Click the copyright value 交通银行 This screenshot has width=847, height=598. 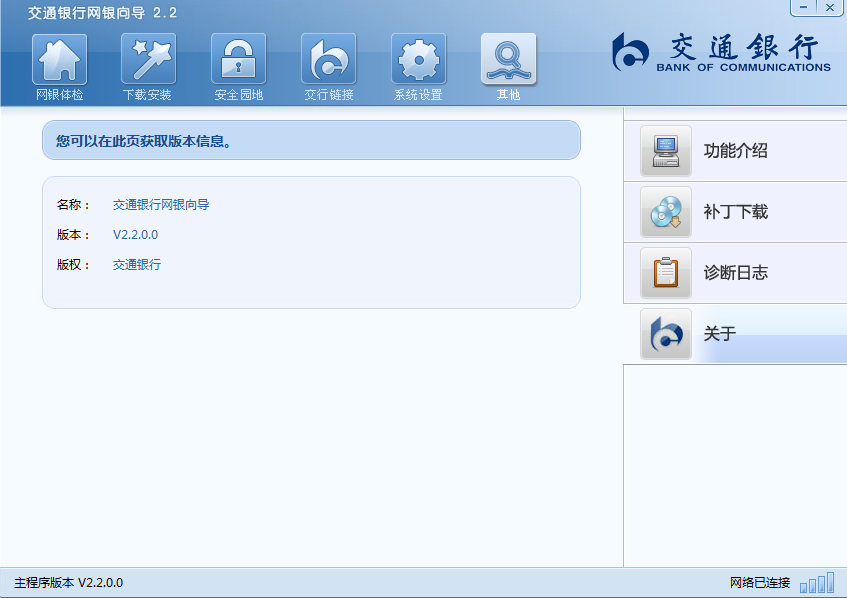point(137,265)
